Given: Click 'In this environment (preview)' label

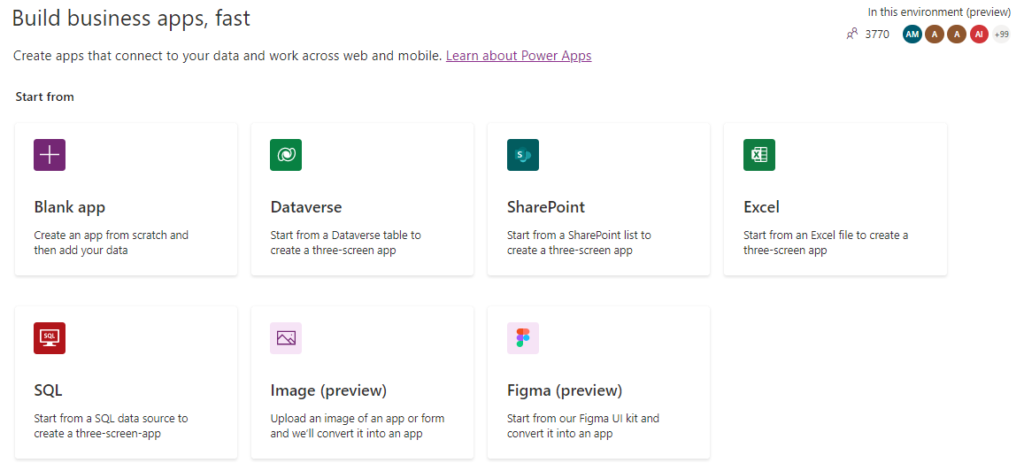Looking at the screenshot, I should click(x=939, y=12).
